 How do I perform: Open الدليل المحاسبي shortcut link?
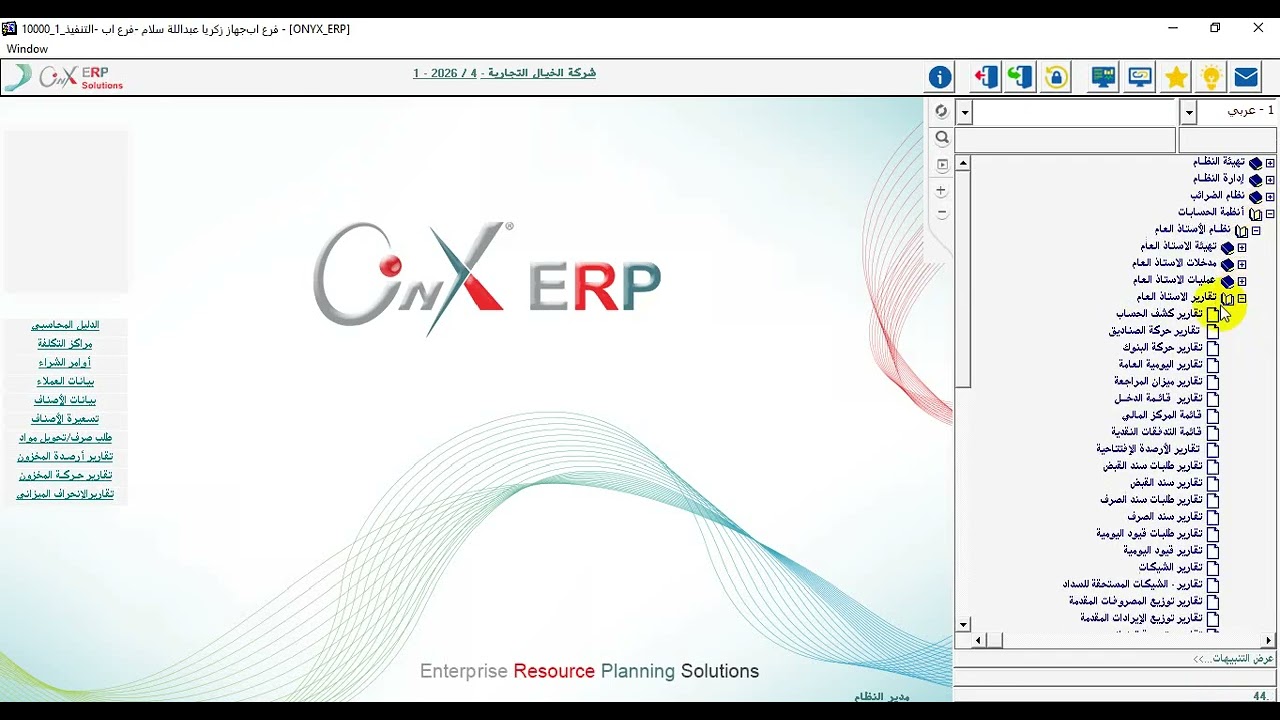(x=65, y=325)
